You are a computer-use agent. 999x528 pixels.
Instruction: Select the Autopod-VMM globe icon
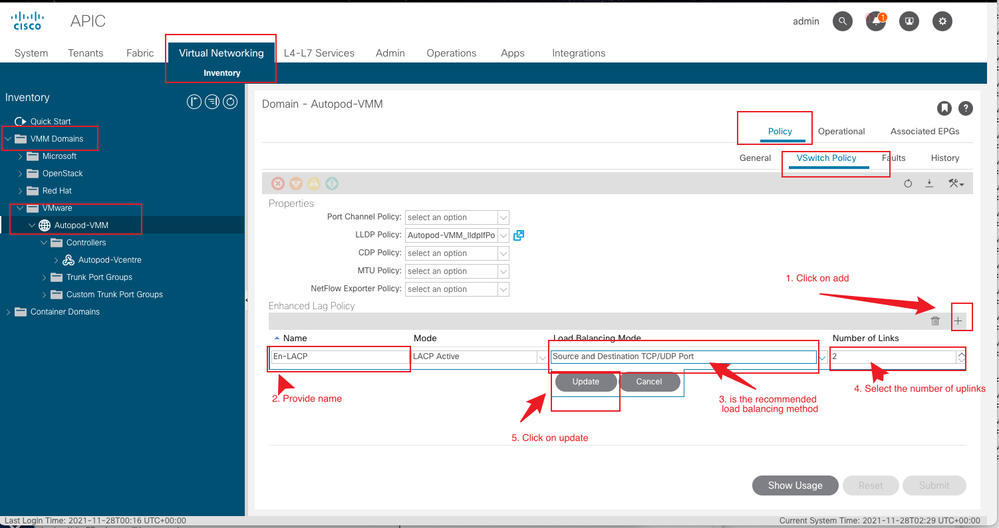tap(45, 225)
